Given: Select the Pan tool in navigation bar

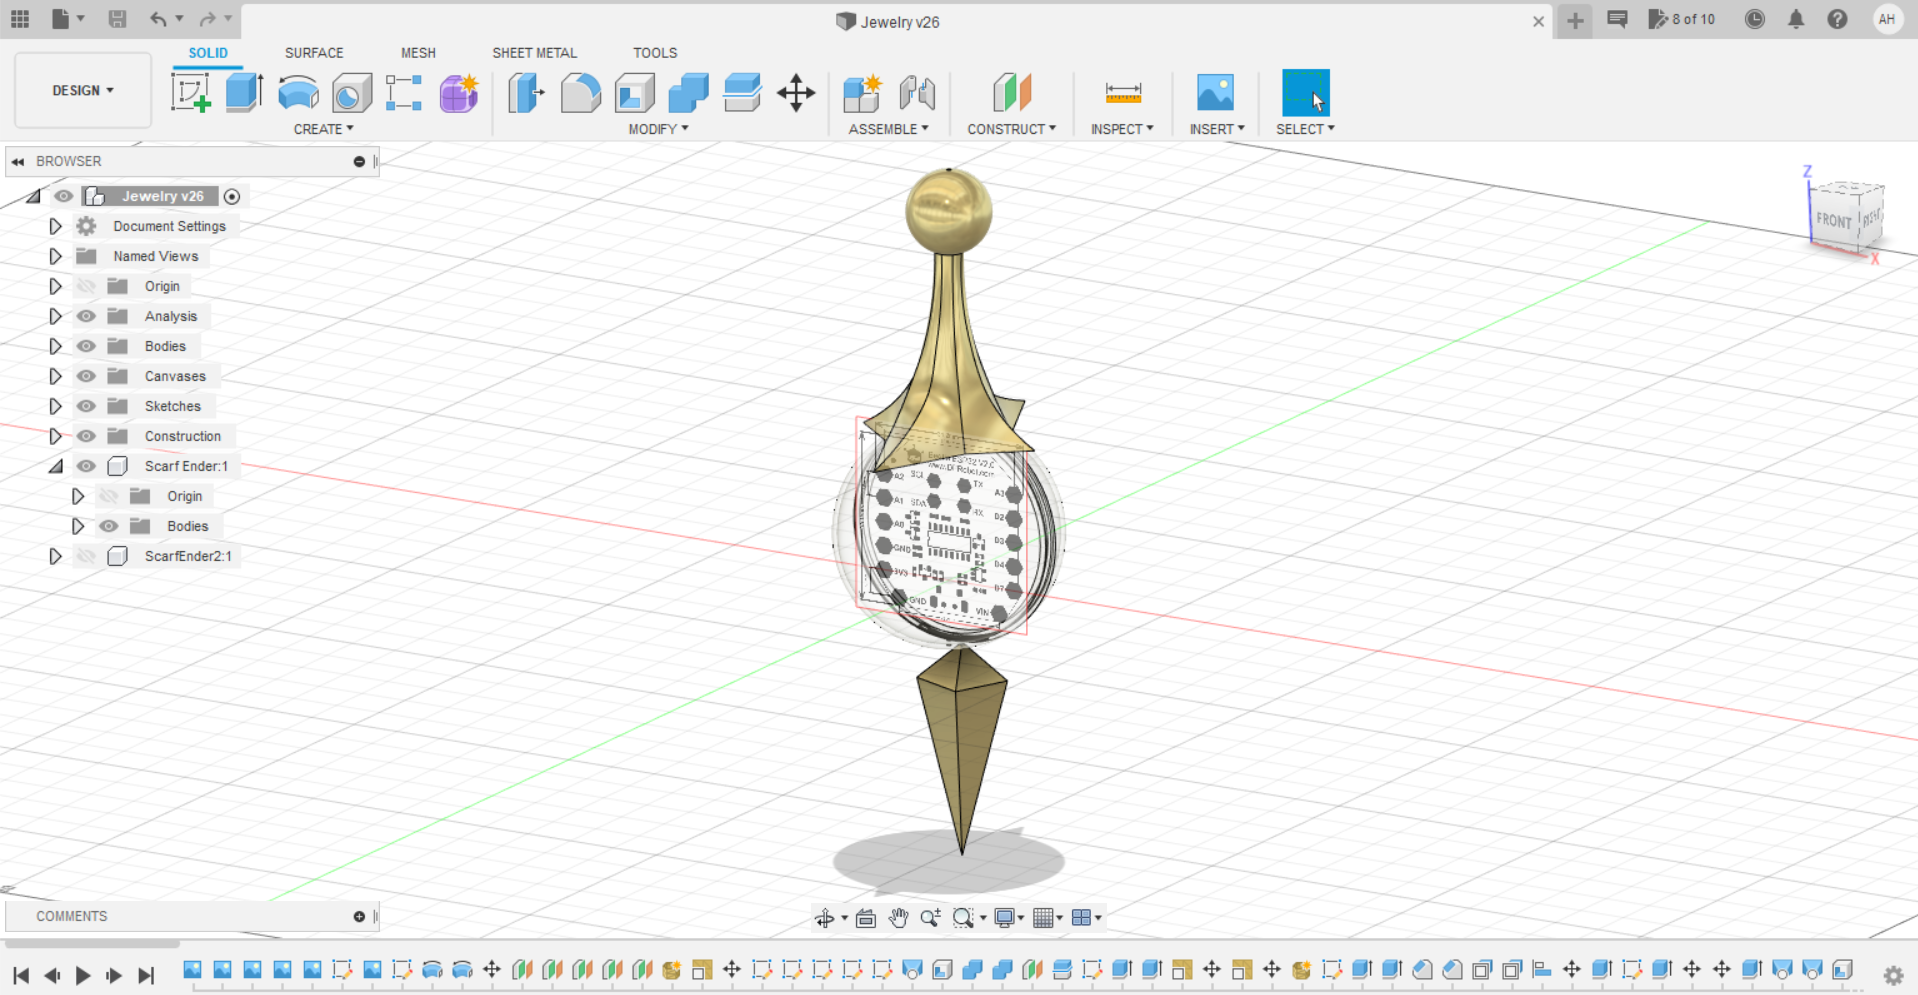Looking at the screenshot, I should [897, 917].
